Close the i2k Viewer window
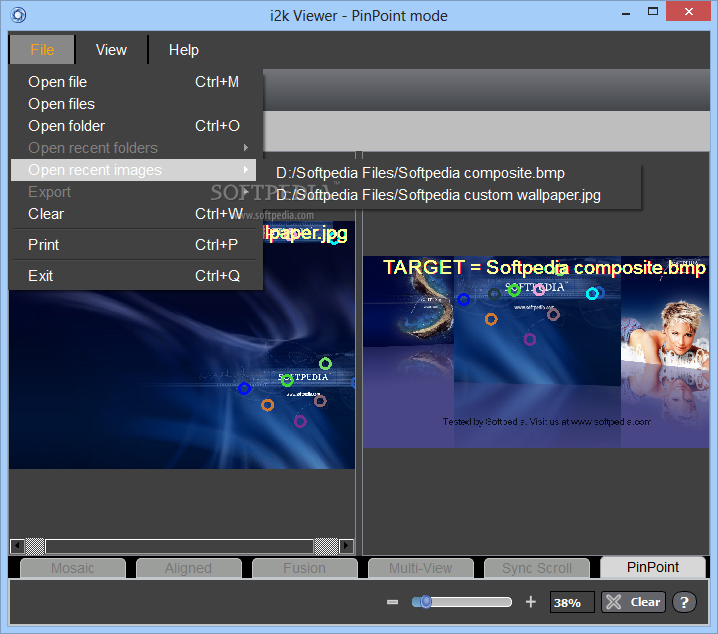 (689, 11)
